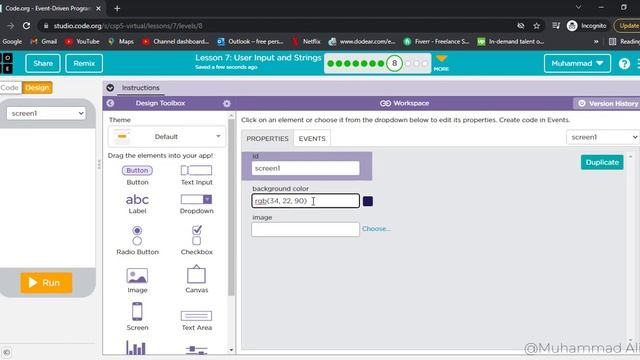Duplicate the screen1 element

click(602, 162)
